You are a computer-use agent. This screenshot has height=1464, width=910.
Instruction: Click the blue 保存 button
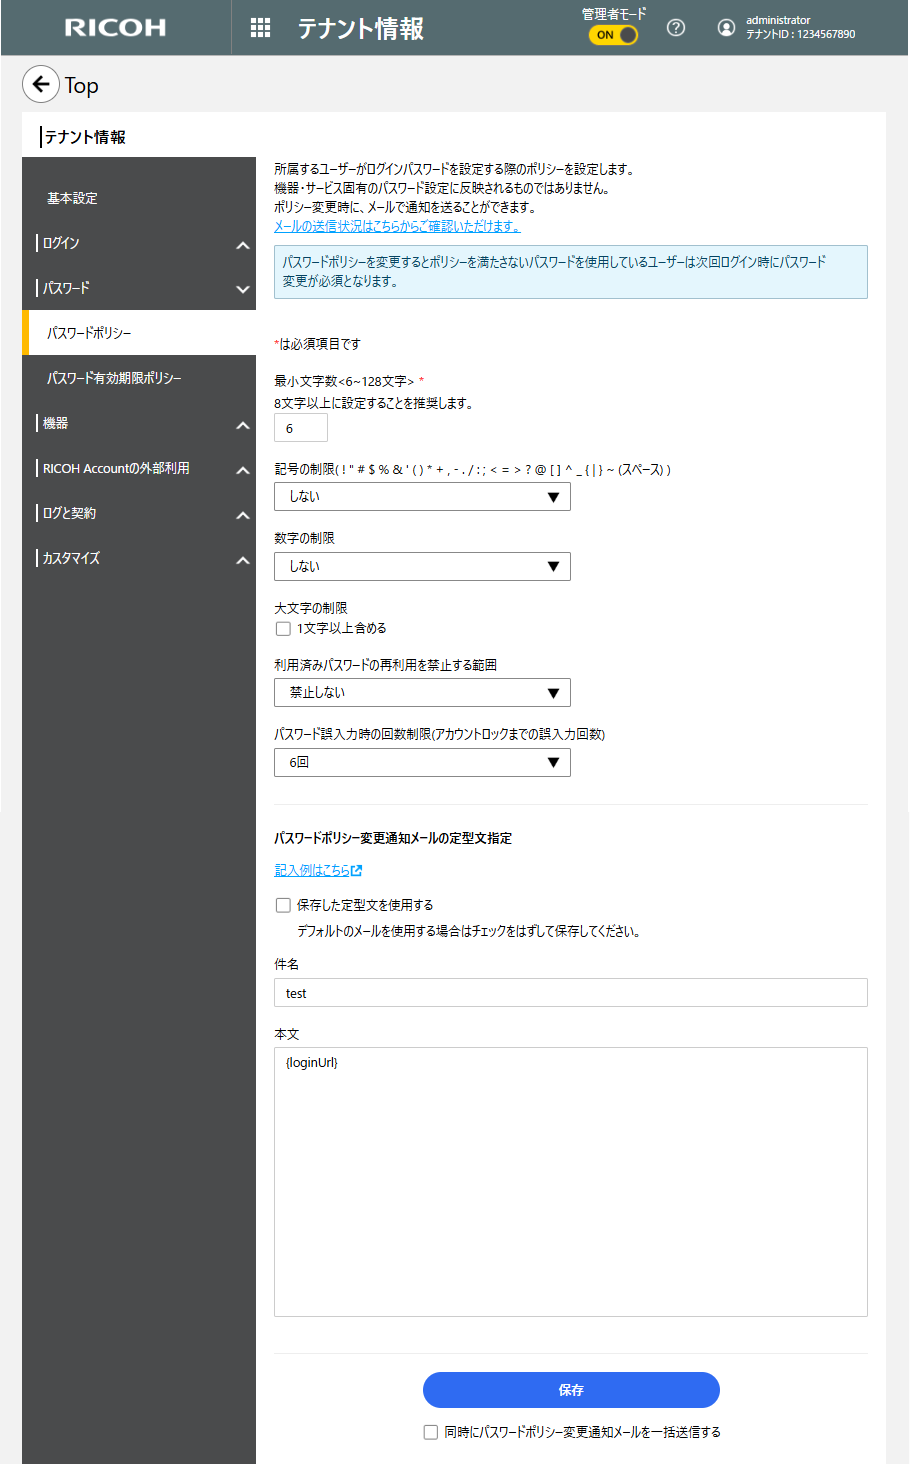pos(571,1390)
